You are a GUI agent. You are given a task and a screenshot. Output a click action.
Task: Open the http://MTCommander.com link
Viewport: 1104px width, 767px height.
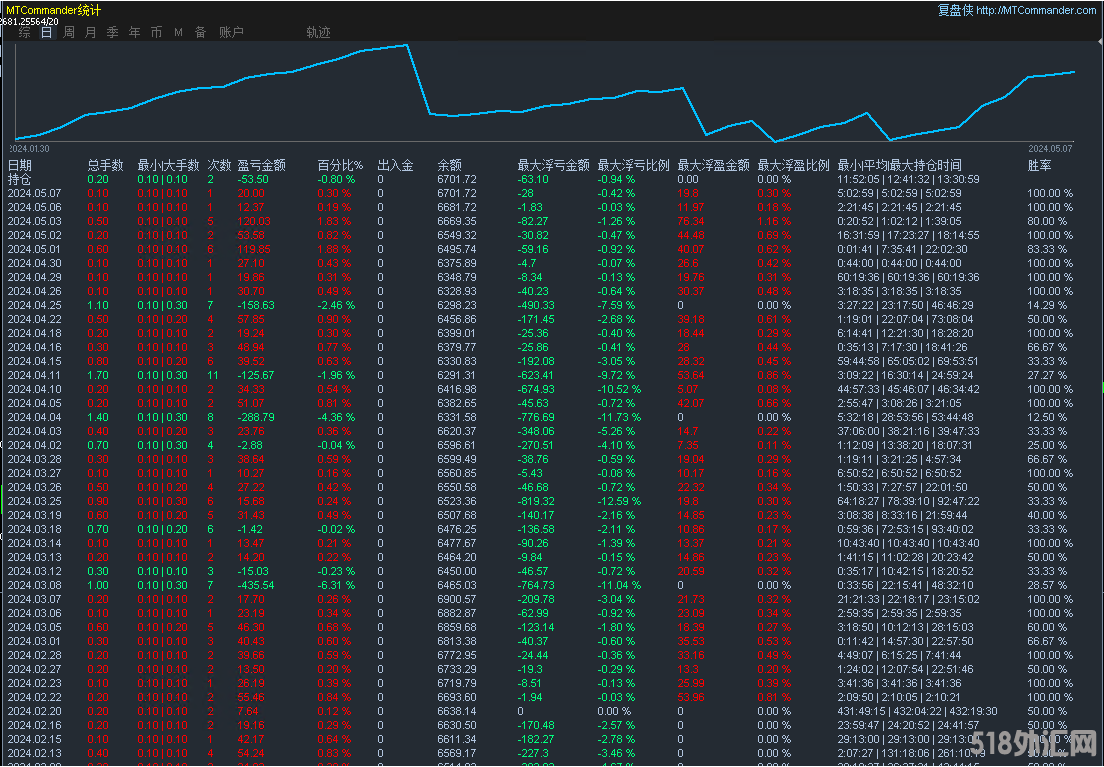click(x=1036, y=10)
